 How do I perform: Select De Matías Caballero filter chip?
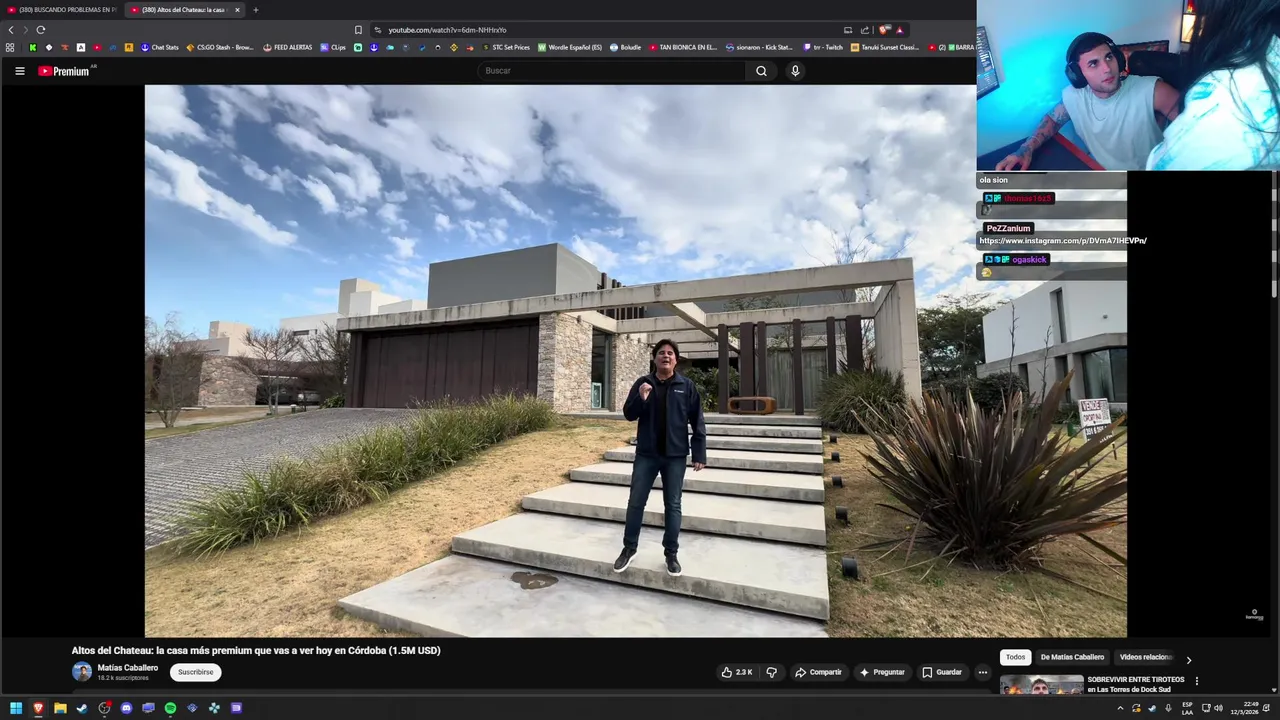1072,657
